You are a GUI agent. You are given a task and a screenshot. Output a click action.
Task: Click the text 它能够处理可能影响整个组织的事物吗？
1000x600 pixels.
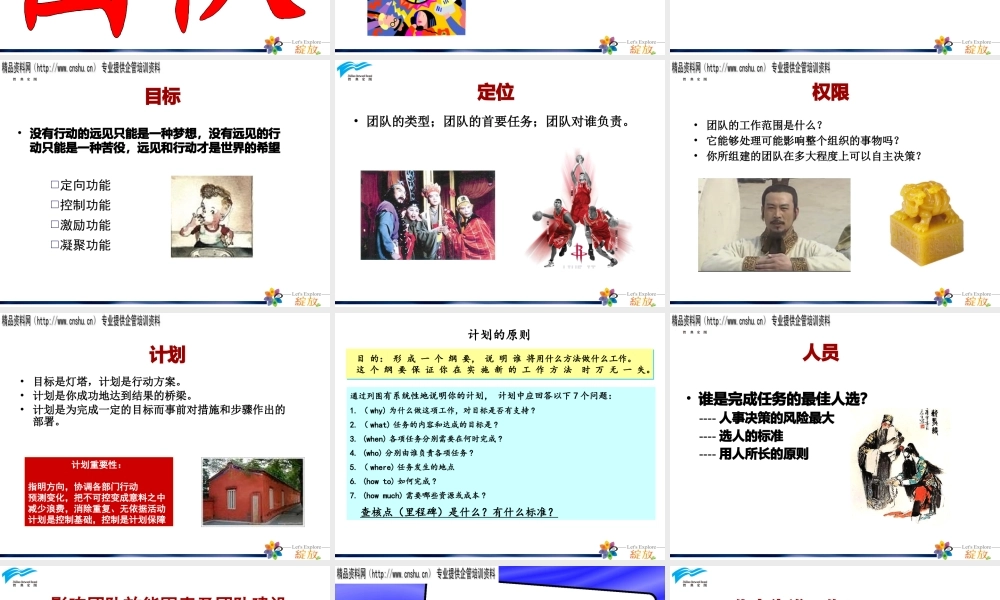point(803,140)
